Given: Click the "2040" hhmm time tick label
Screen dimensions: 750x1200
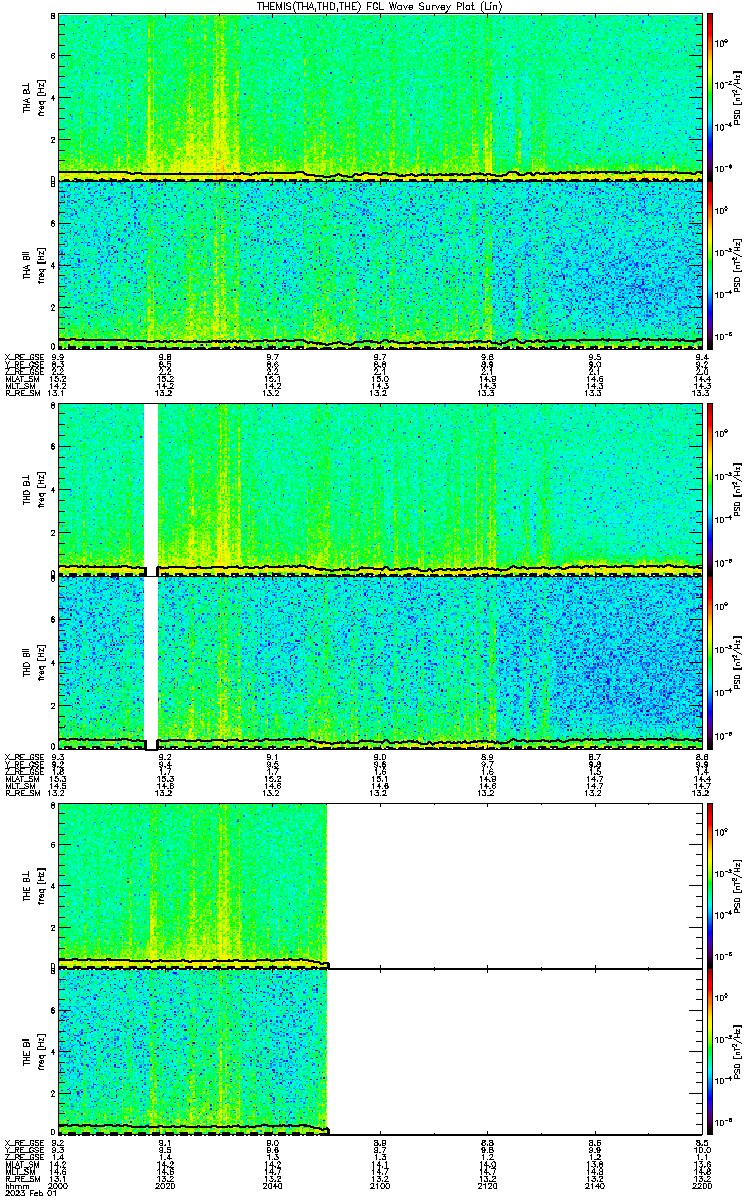Looking at the screenshot, I should [273, 1186].
